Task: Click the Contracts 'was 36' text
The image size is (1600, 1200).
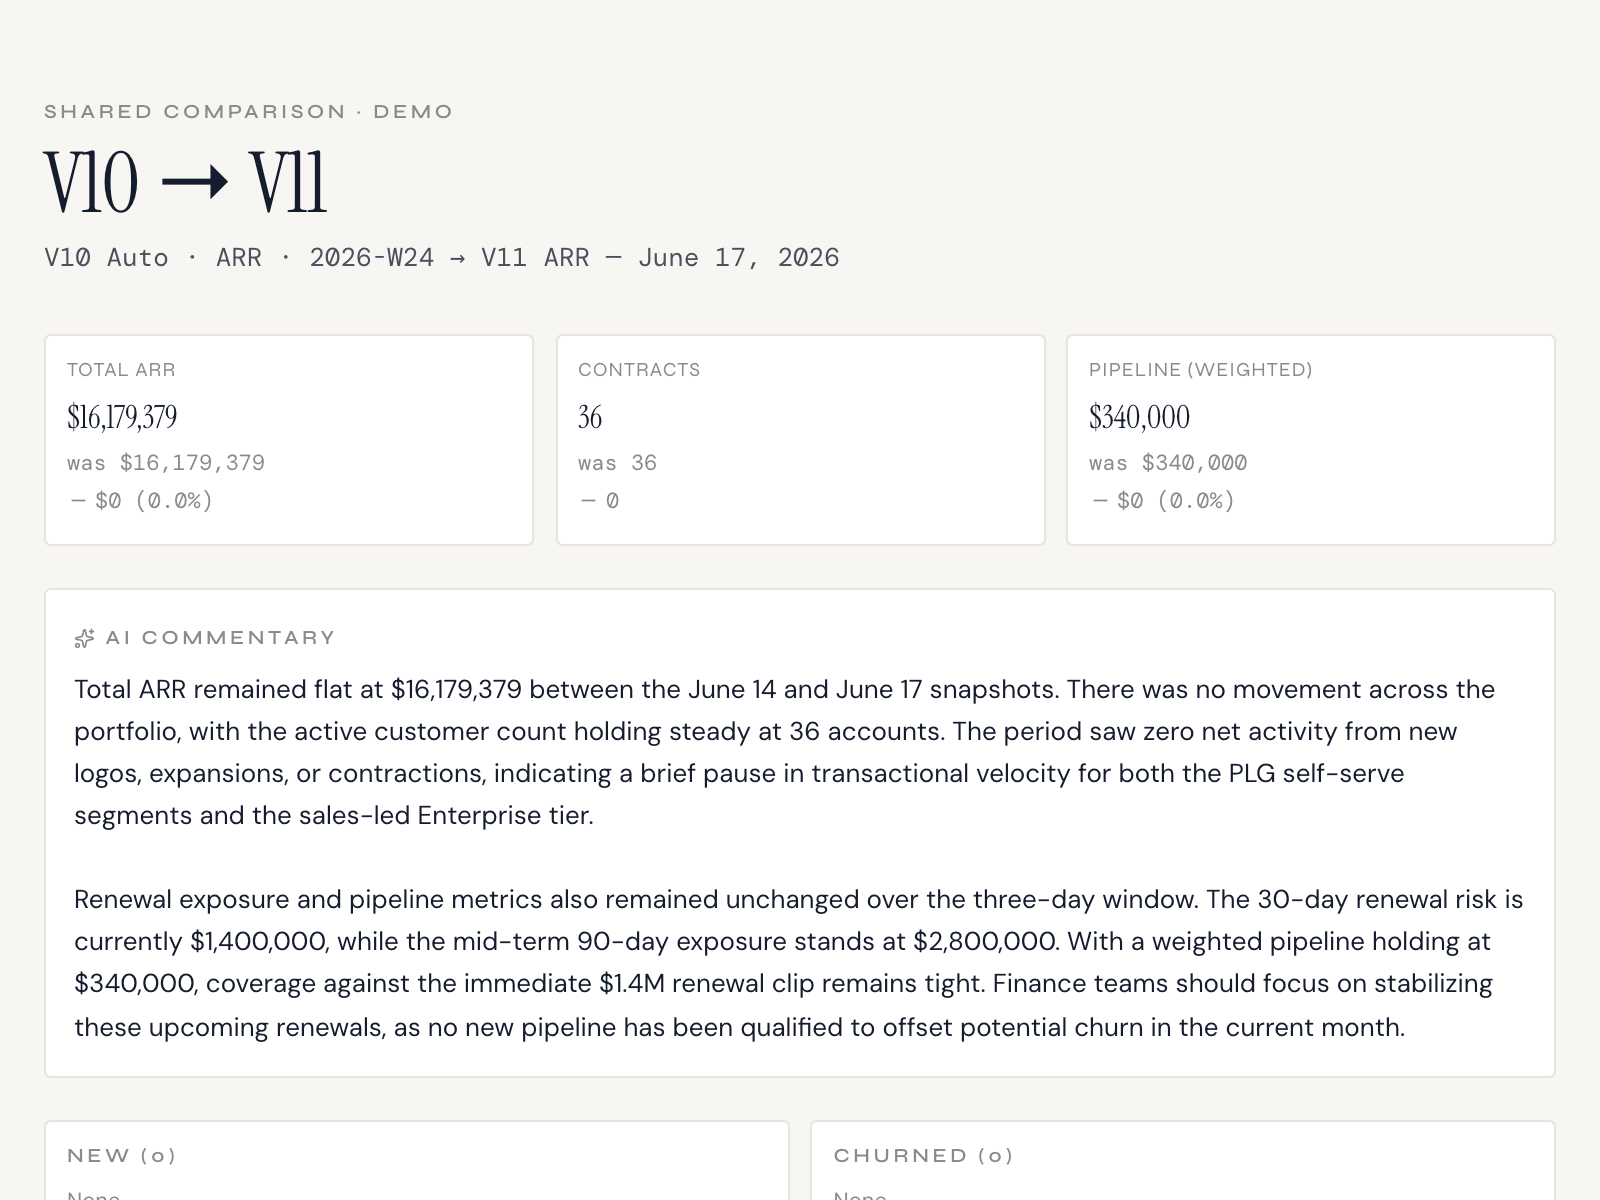Action: coord(617,463)
